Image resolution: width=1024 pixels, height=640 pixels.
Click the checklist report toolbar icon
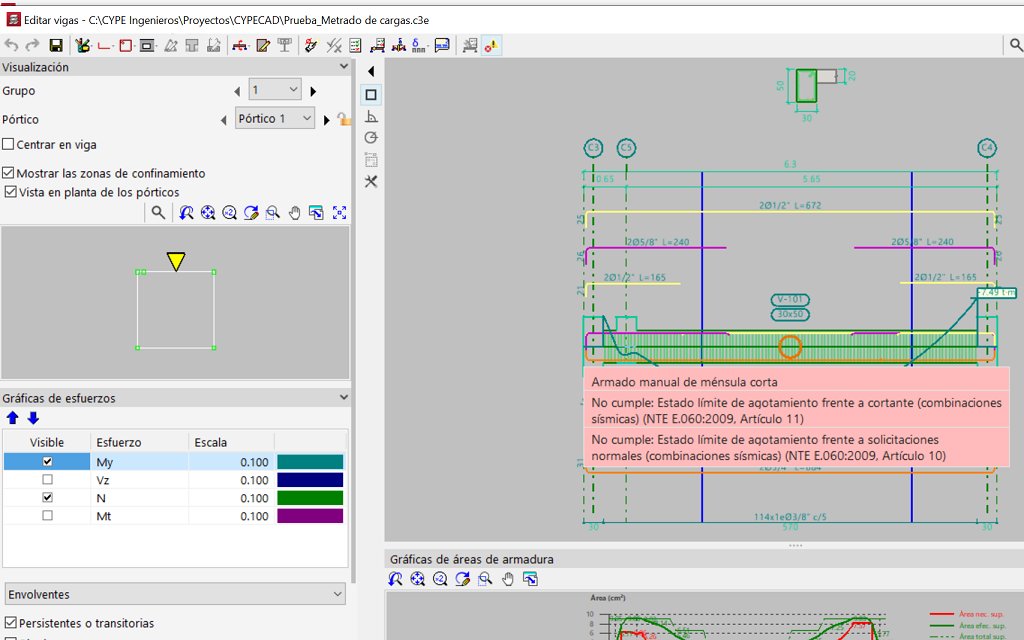pos(355,45)
